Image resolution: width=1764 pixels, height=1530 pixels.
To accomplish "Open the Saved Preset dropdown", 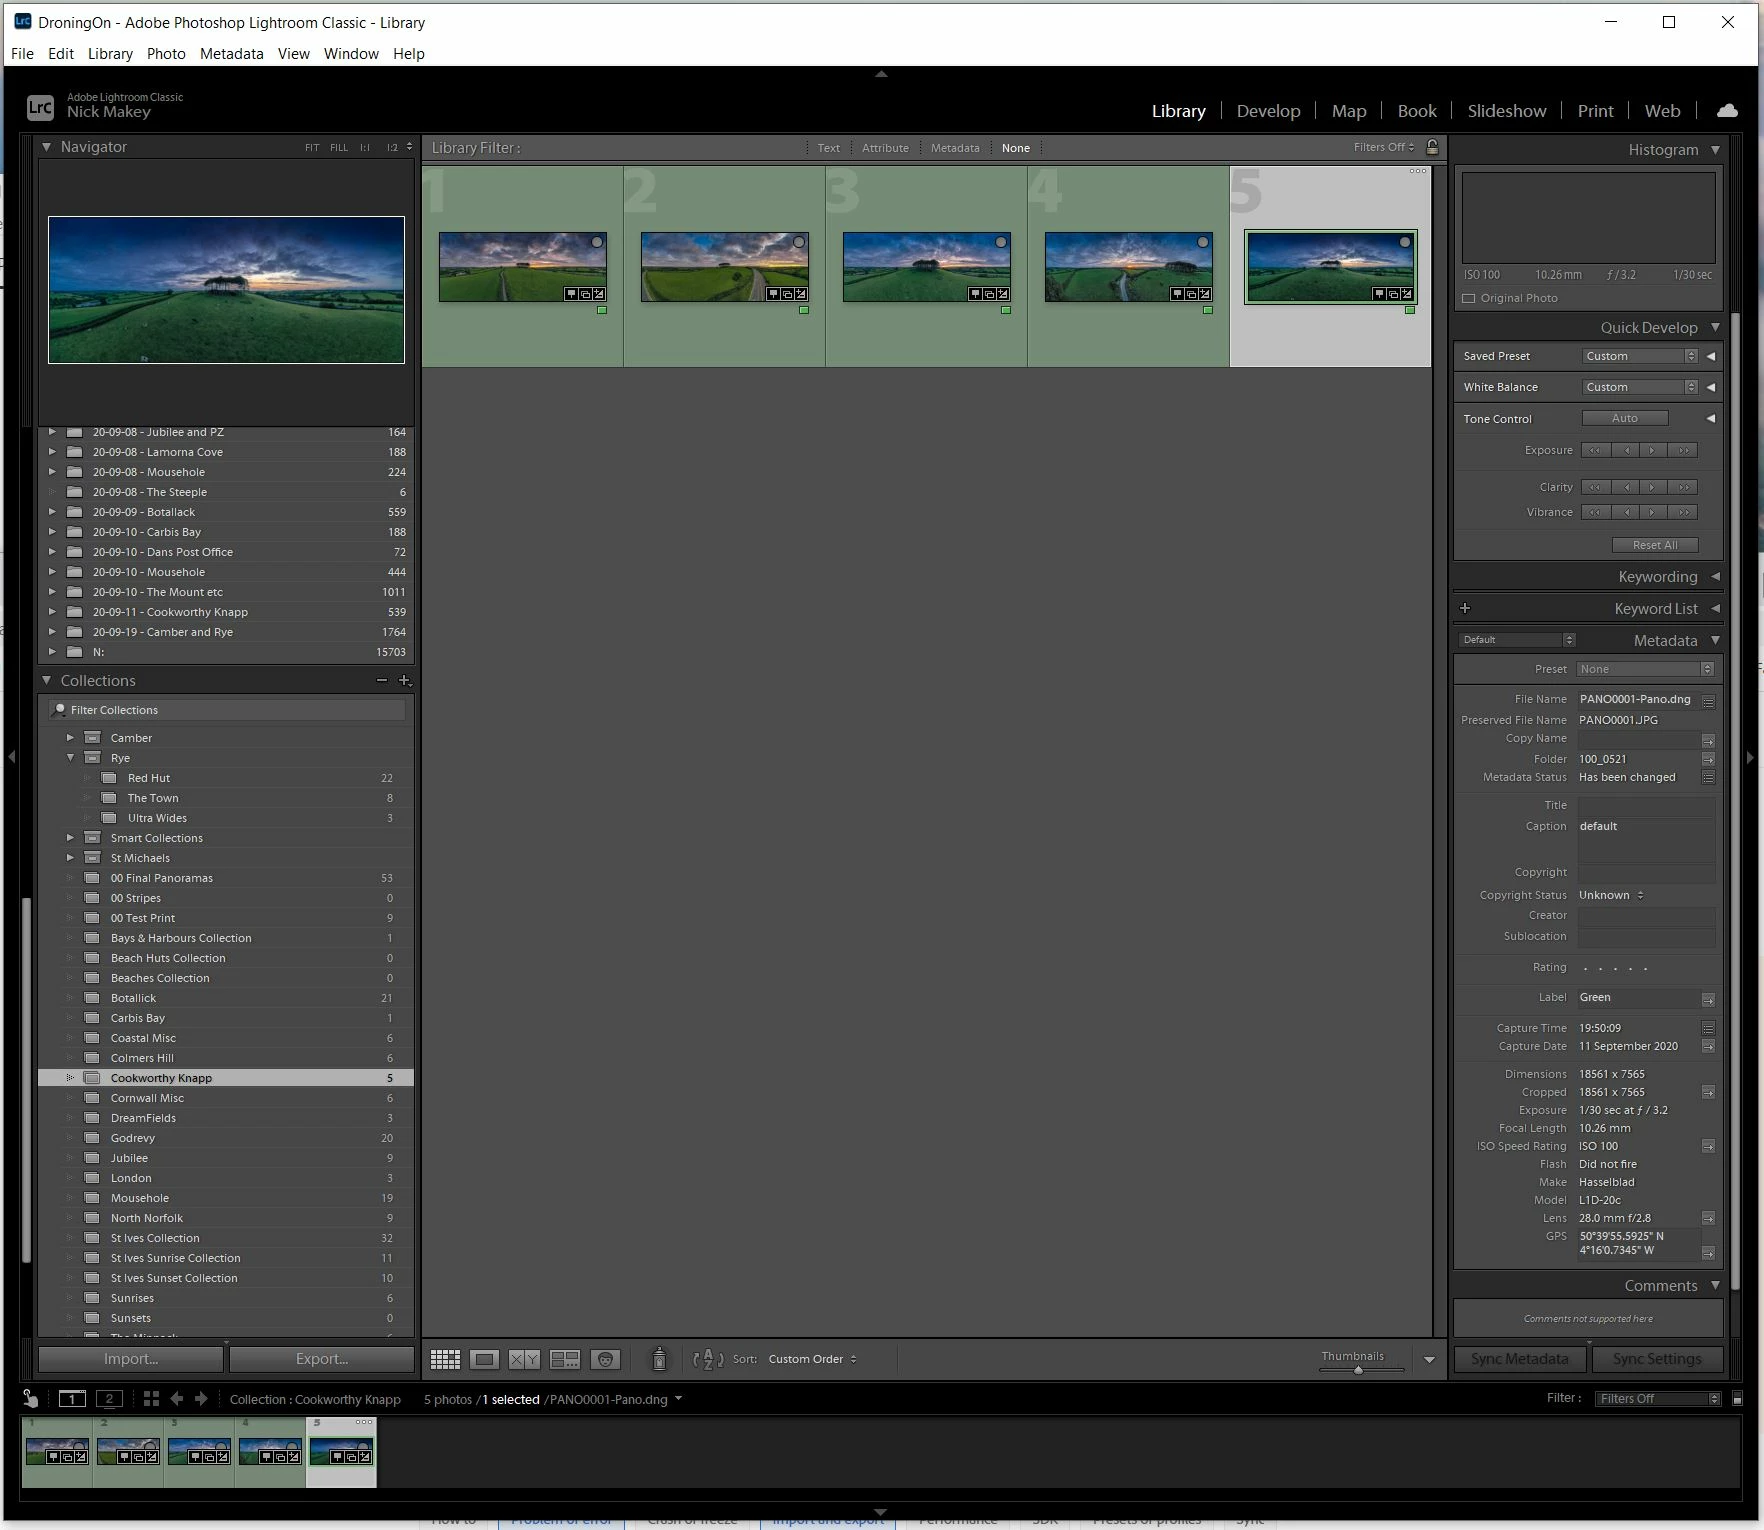I will tap(1640, 356).
